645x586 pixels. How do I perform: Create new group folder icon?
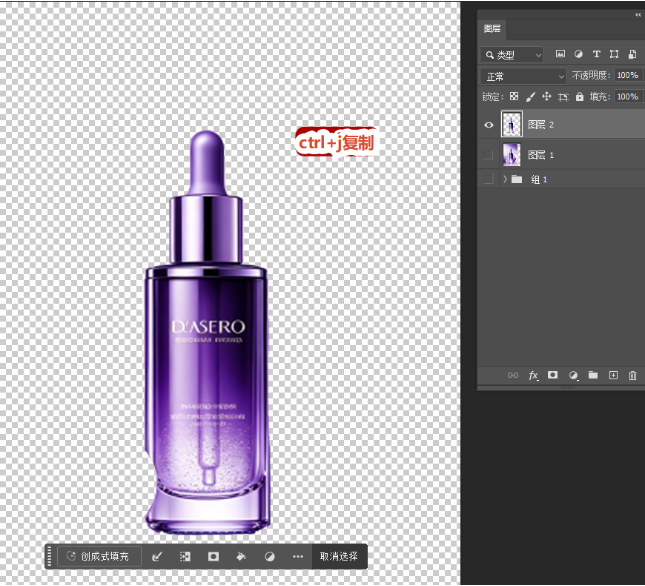pyautogui.click(x=593, y=375)
